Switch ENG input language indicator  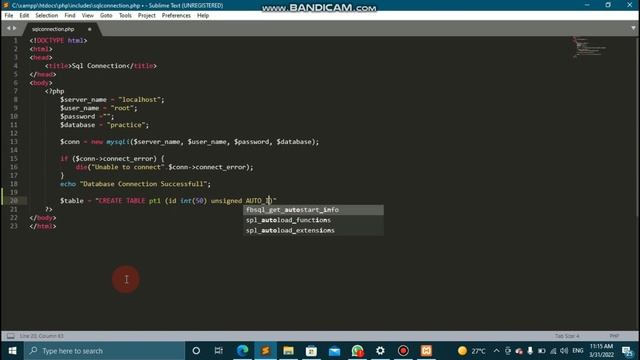point(578,351)
